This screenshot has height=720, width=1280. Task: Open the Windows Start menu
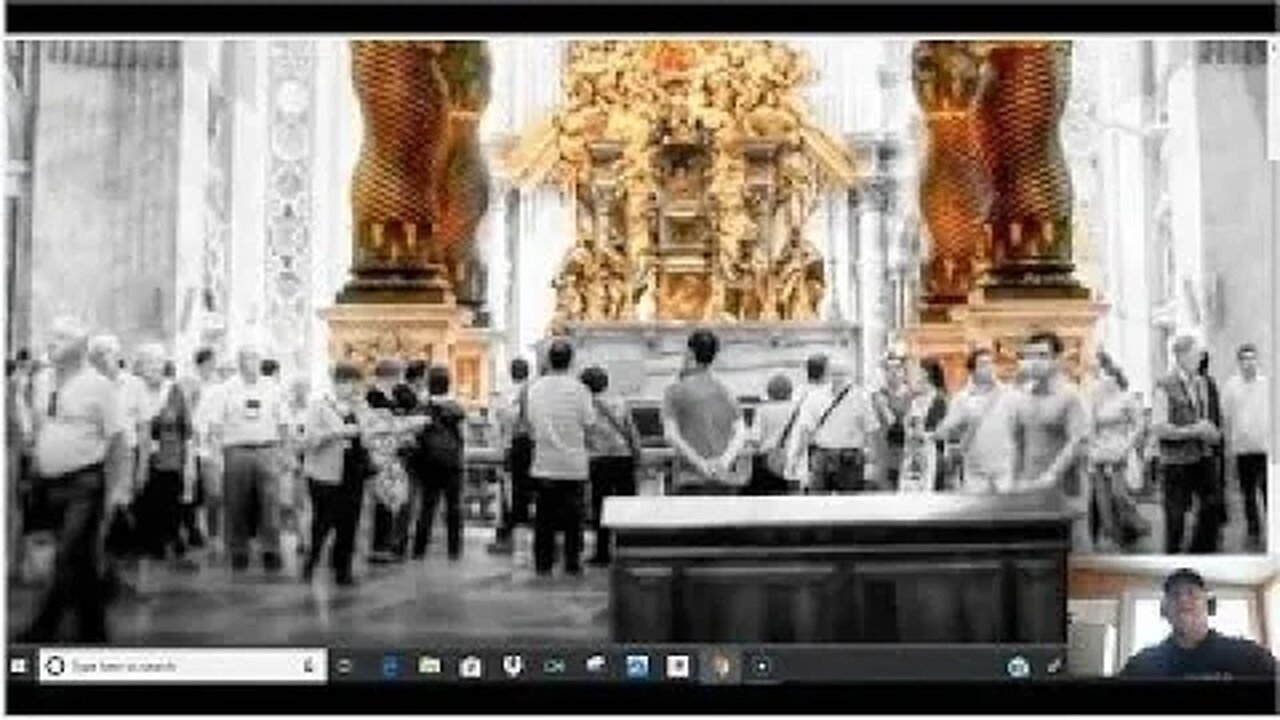[18, 665]
